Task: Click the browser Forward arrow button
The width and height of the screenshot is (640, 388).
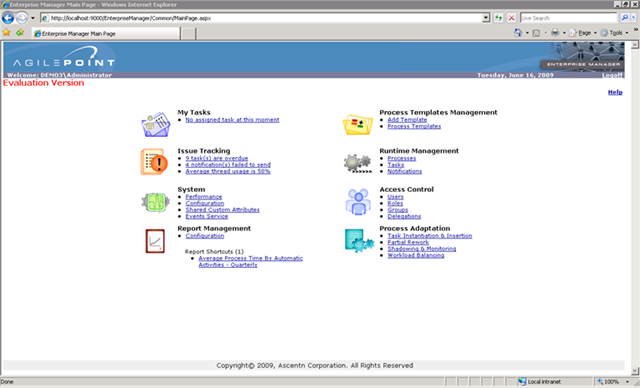Action: 22,18
